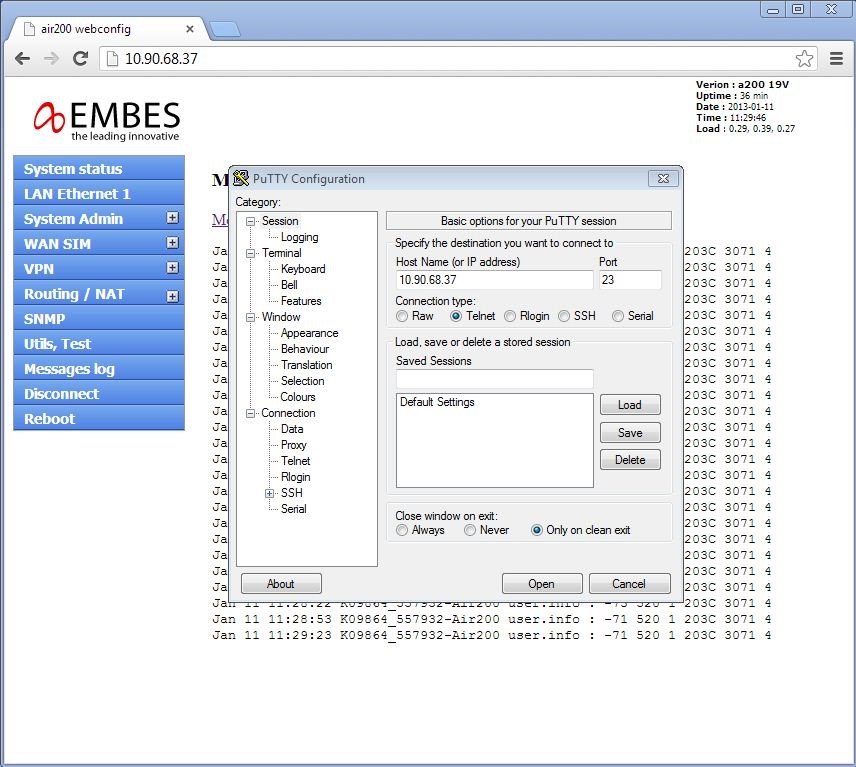Image resolution: width=856 pixels, height=767 pixels.
Task: Select the Rlogin connection type
Action: (x=510, y=316)
